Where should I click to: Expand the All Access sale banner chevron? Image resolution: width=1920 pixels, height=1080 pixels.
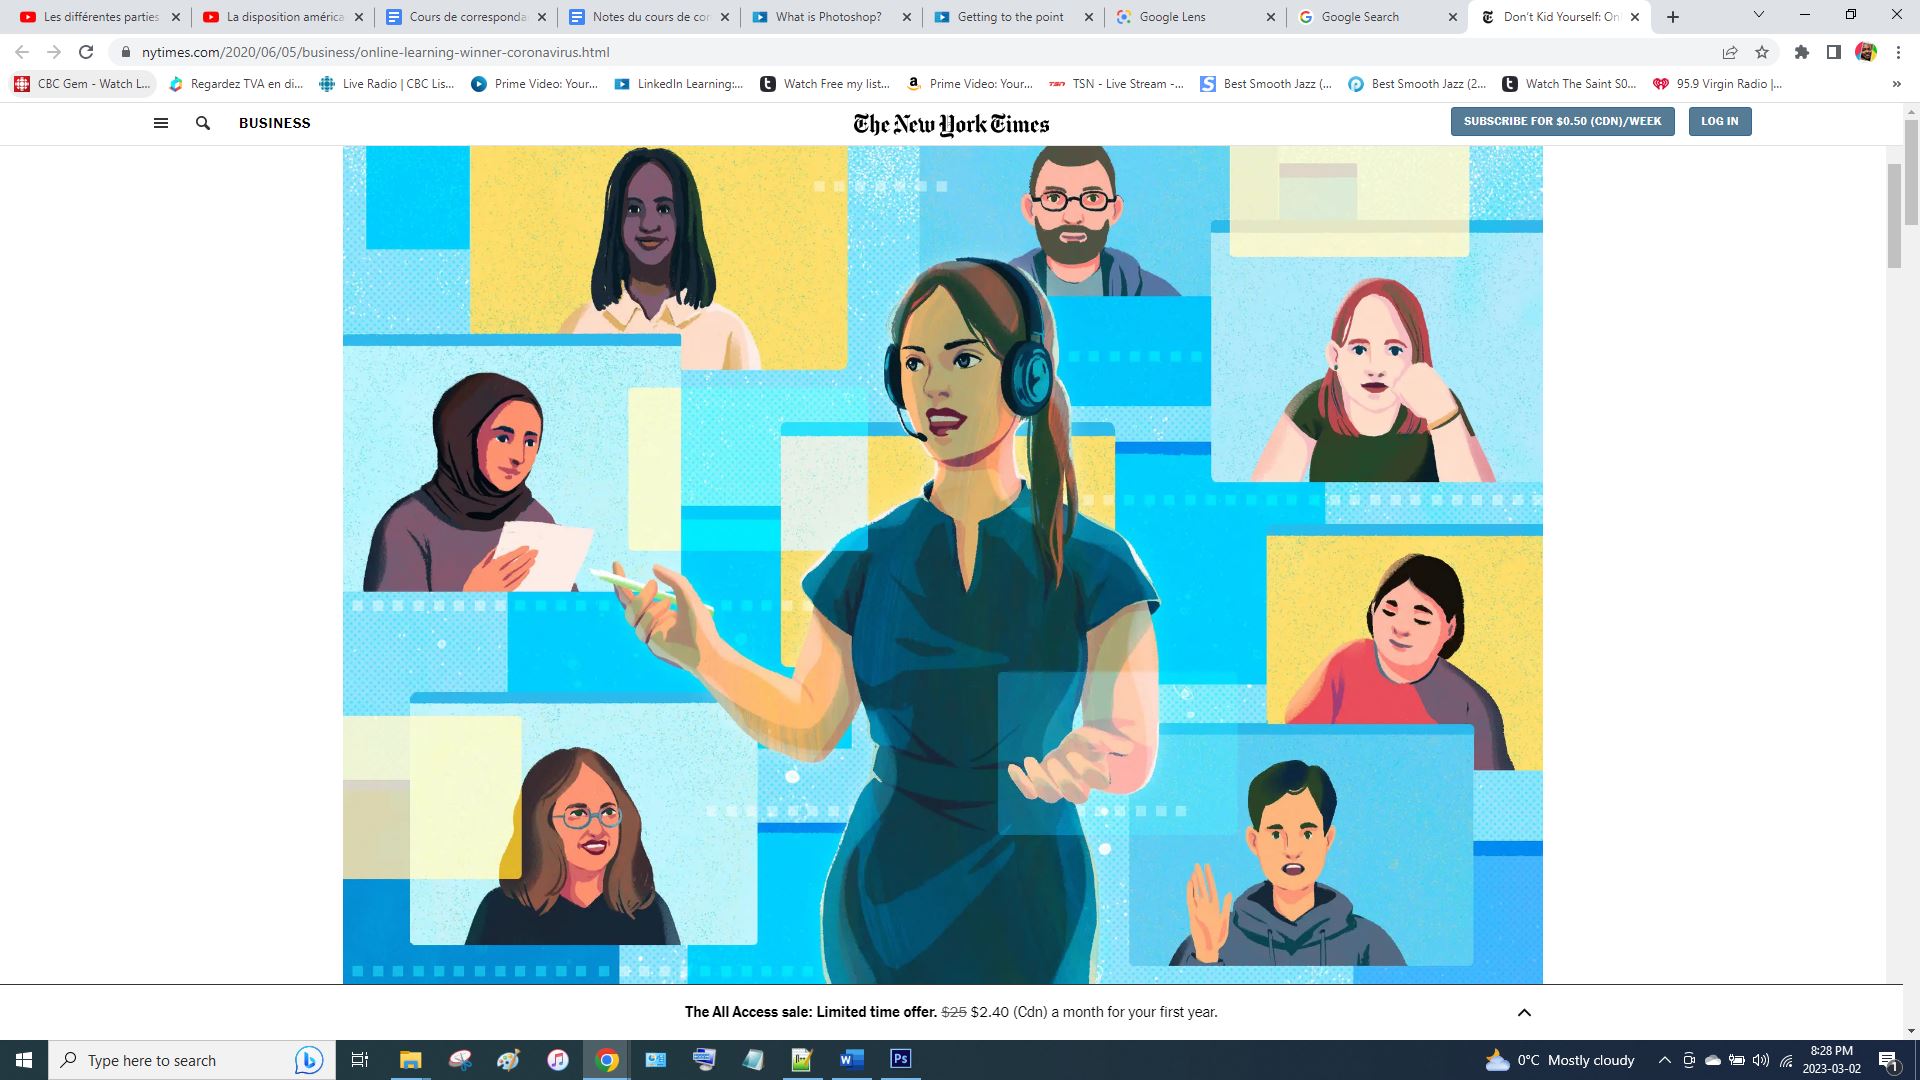[1524, 1012]
